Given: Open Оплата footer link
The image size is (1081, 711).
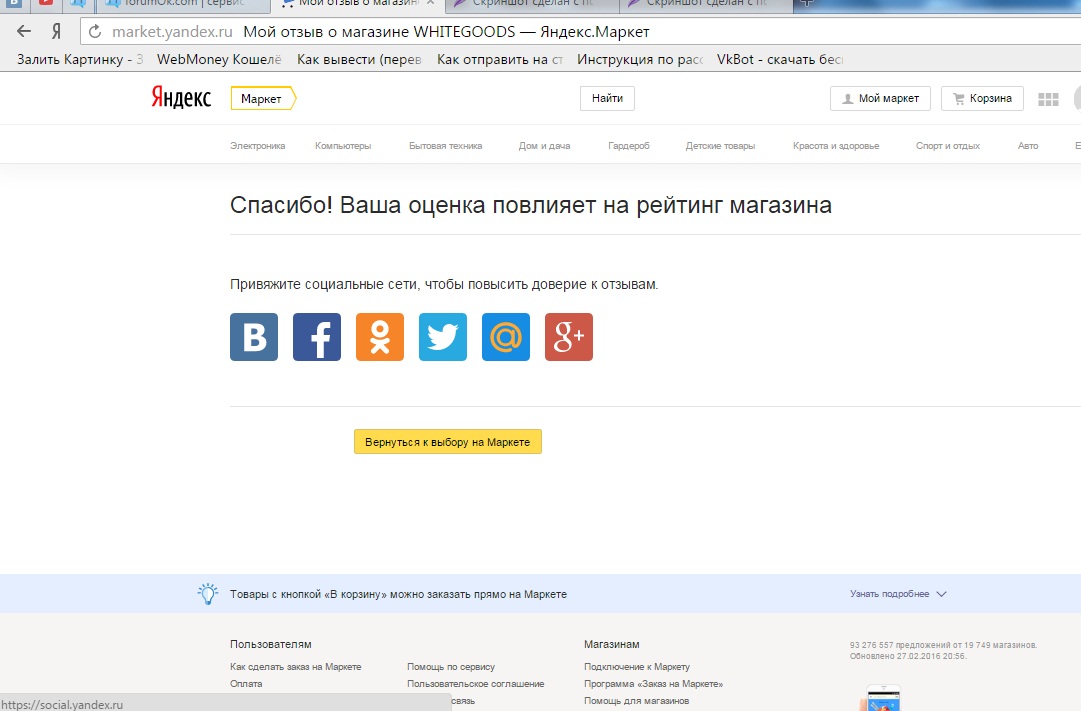Looking at the screenshot, I should (x=246, y=683).
